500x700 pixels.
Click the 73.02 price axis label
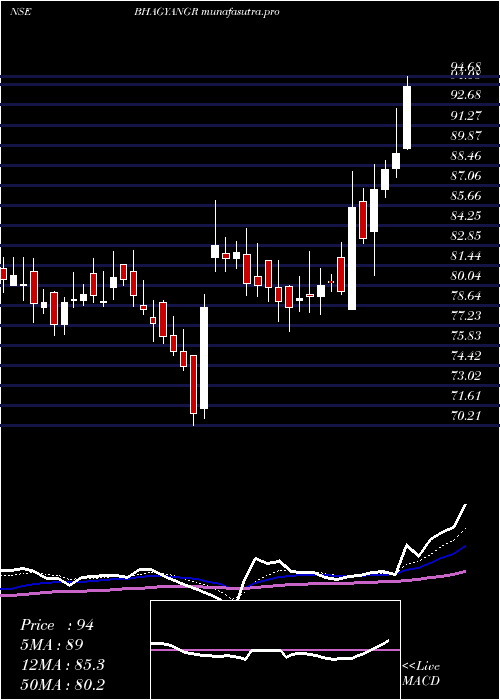(466, 375)
